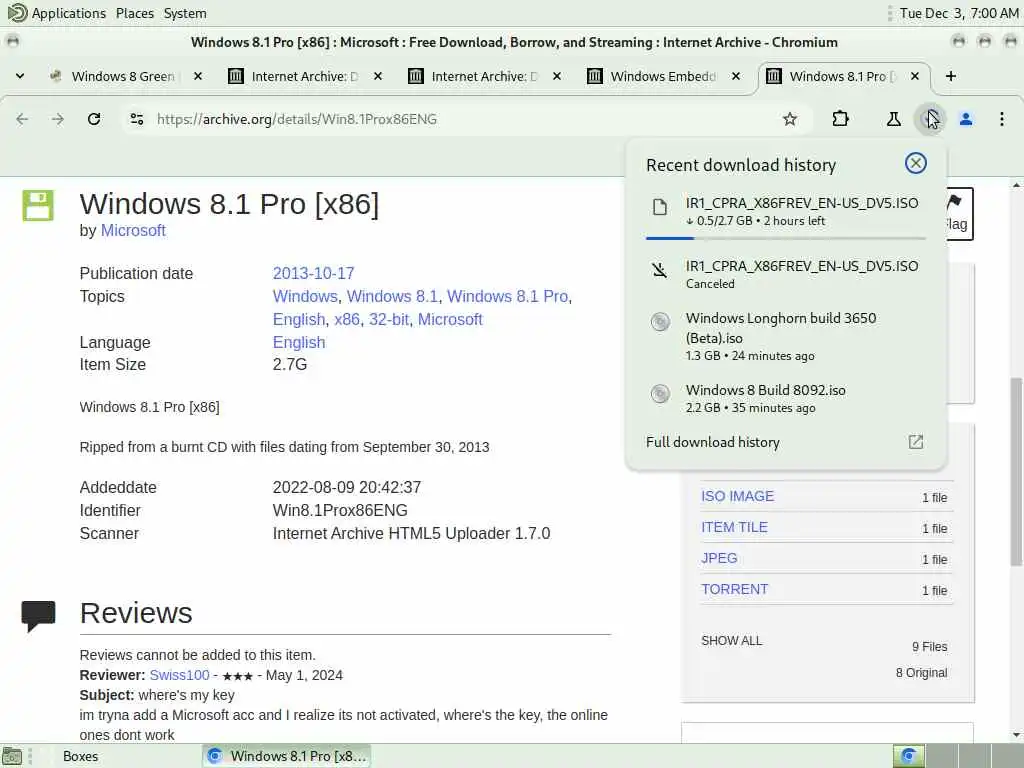
Task: Open the ITEM TILE download option
Action: tap(734, 527)
